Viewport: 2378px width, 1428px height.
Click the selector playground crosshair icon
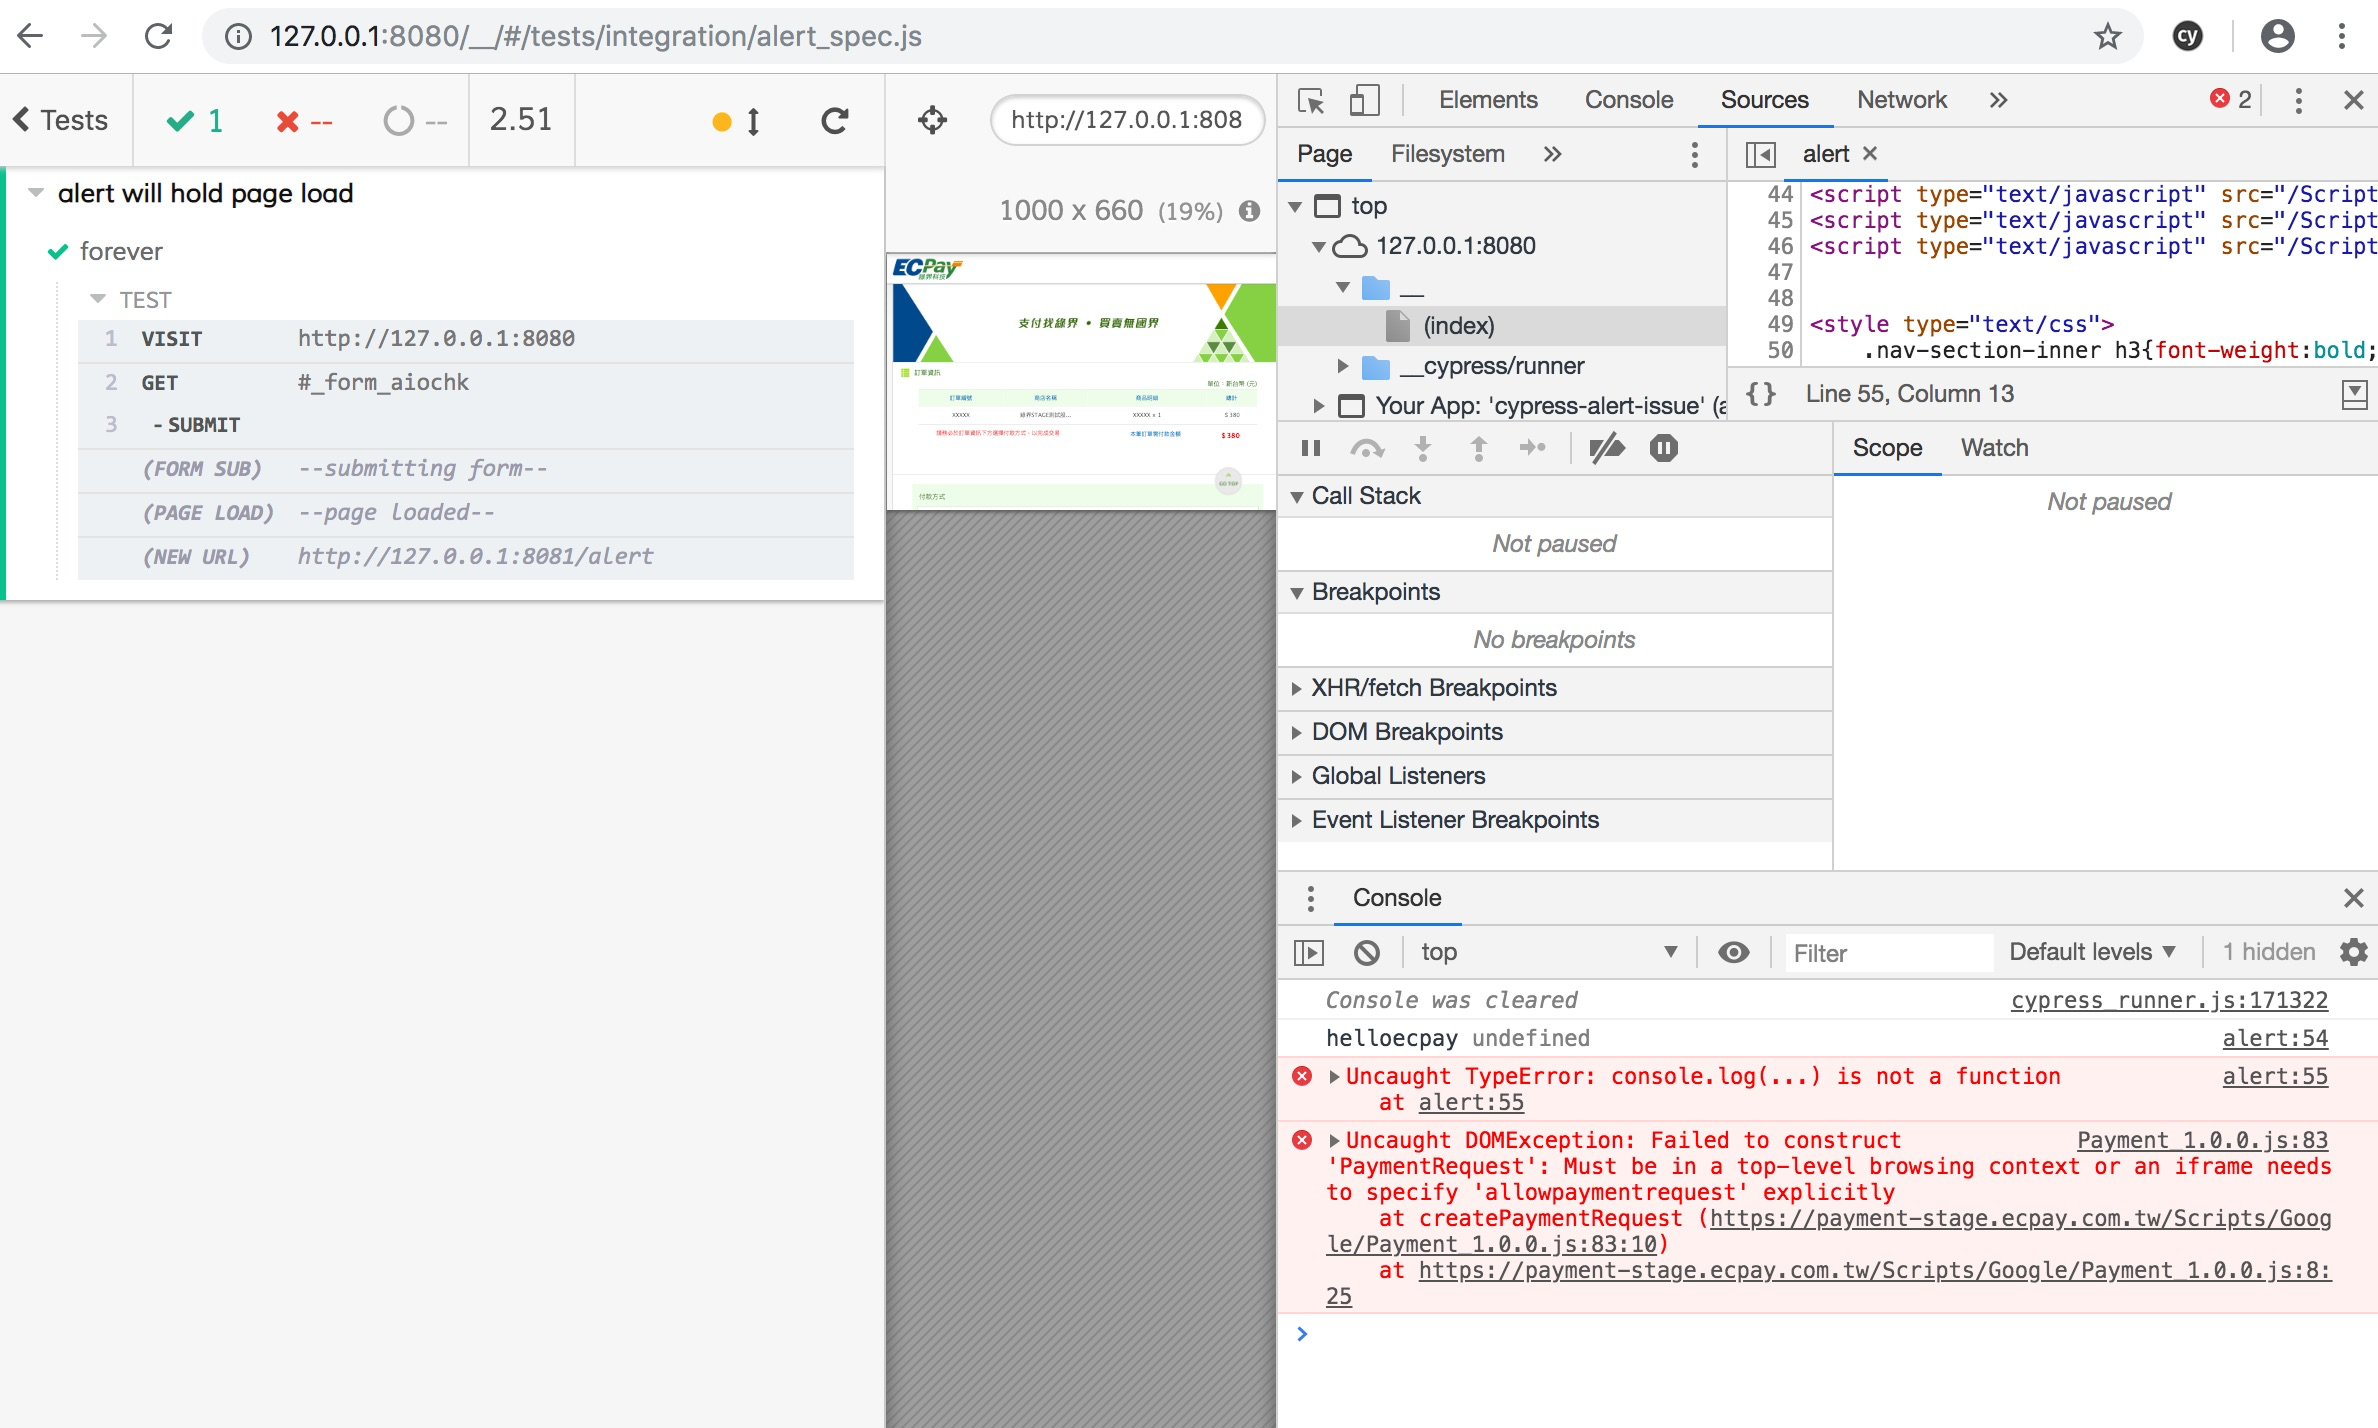932,120
